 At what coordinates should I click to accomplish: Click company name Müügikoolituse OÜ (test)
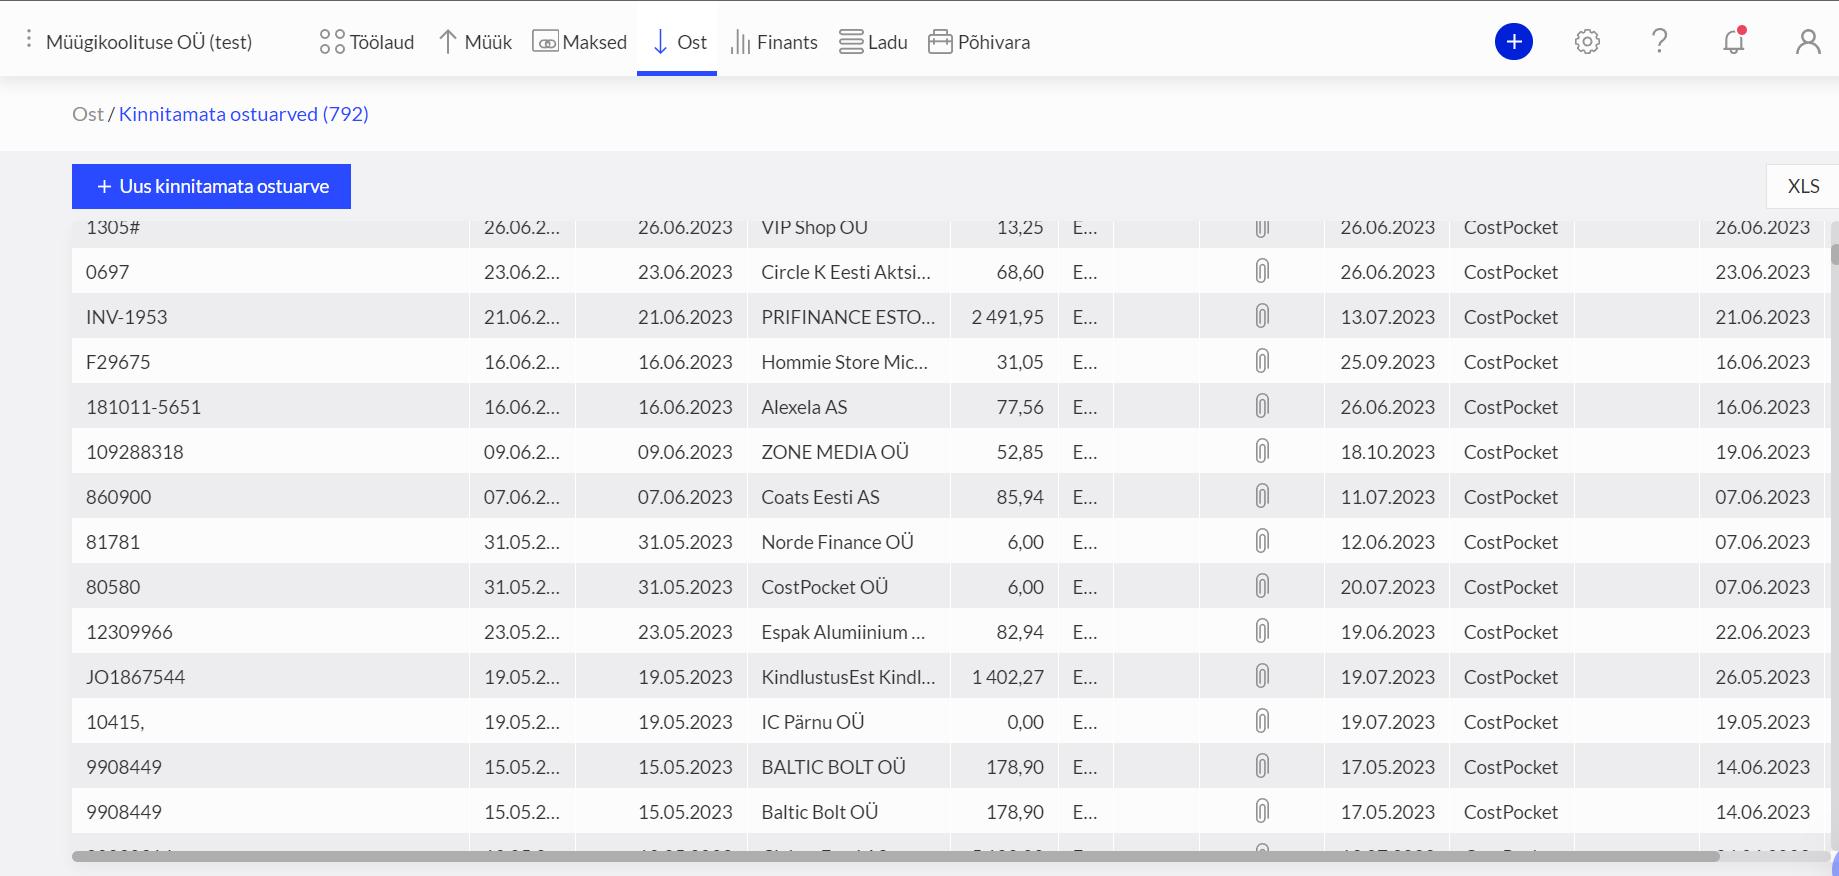coord(149,42)
